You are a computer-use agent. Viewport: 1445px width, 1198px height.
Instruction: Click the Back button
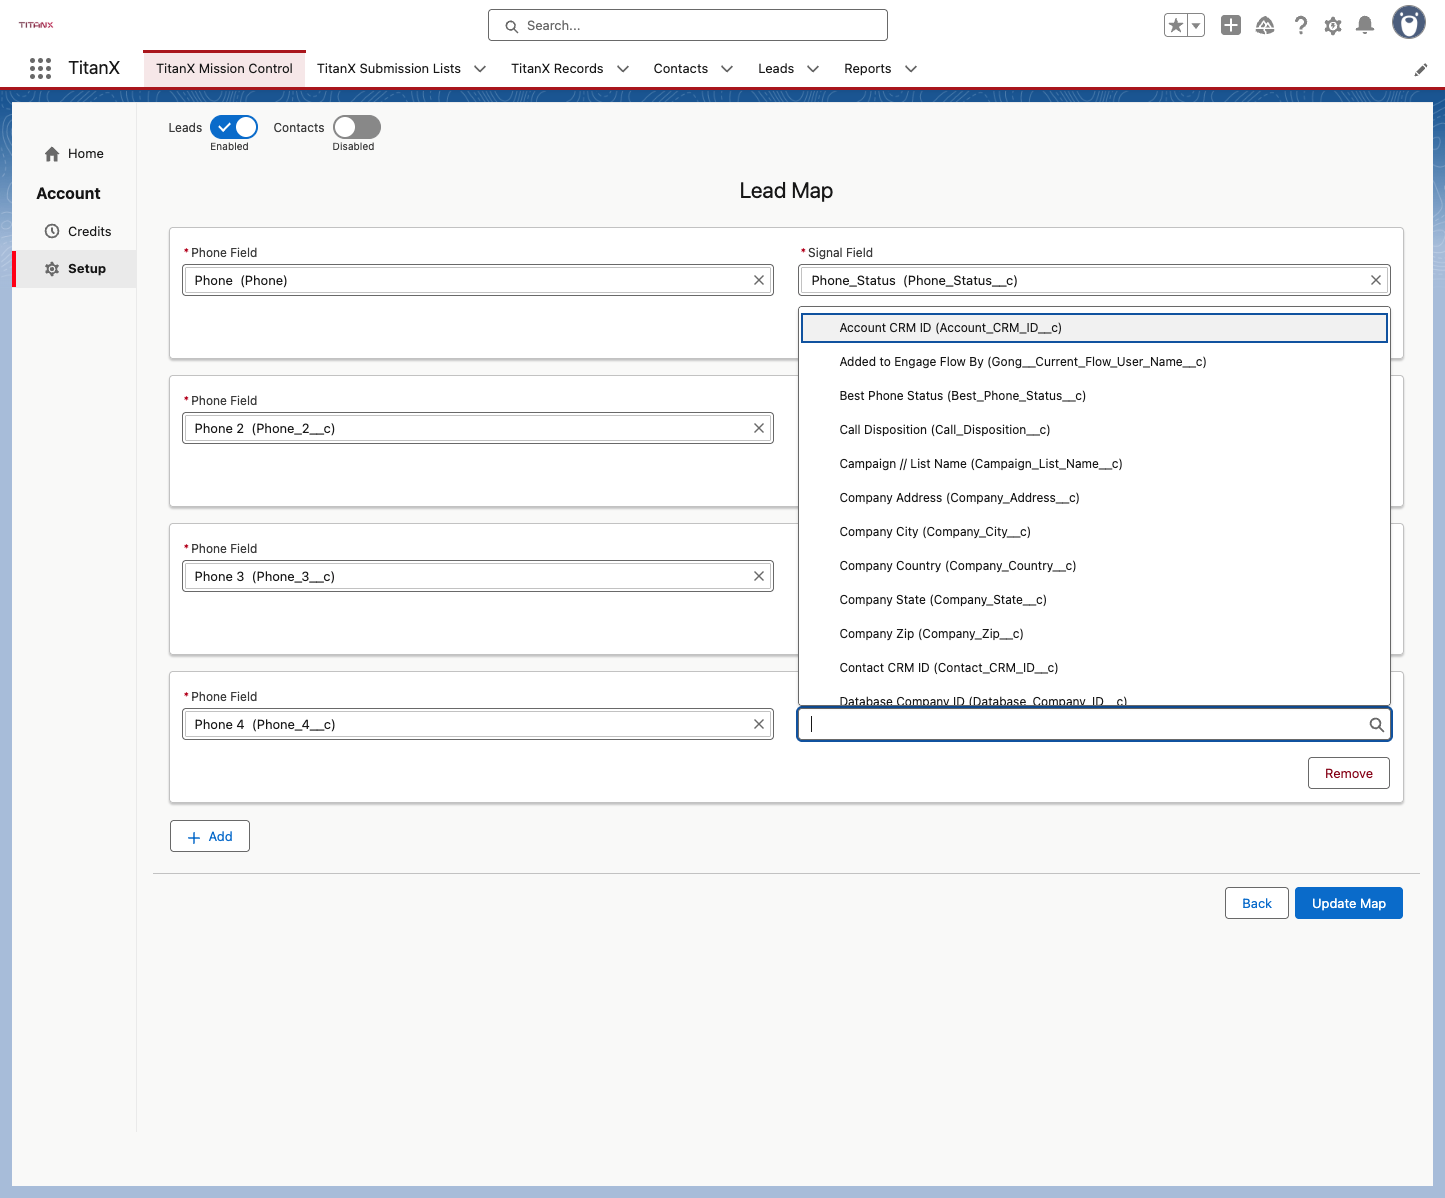(1257, 903)
